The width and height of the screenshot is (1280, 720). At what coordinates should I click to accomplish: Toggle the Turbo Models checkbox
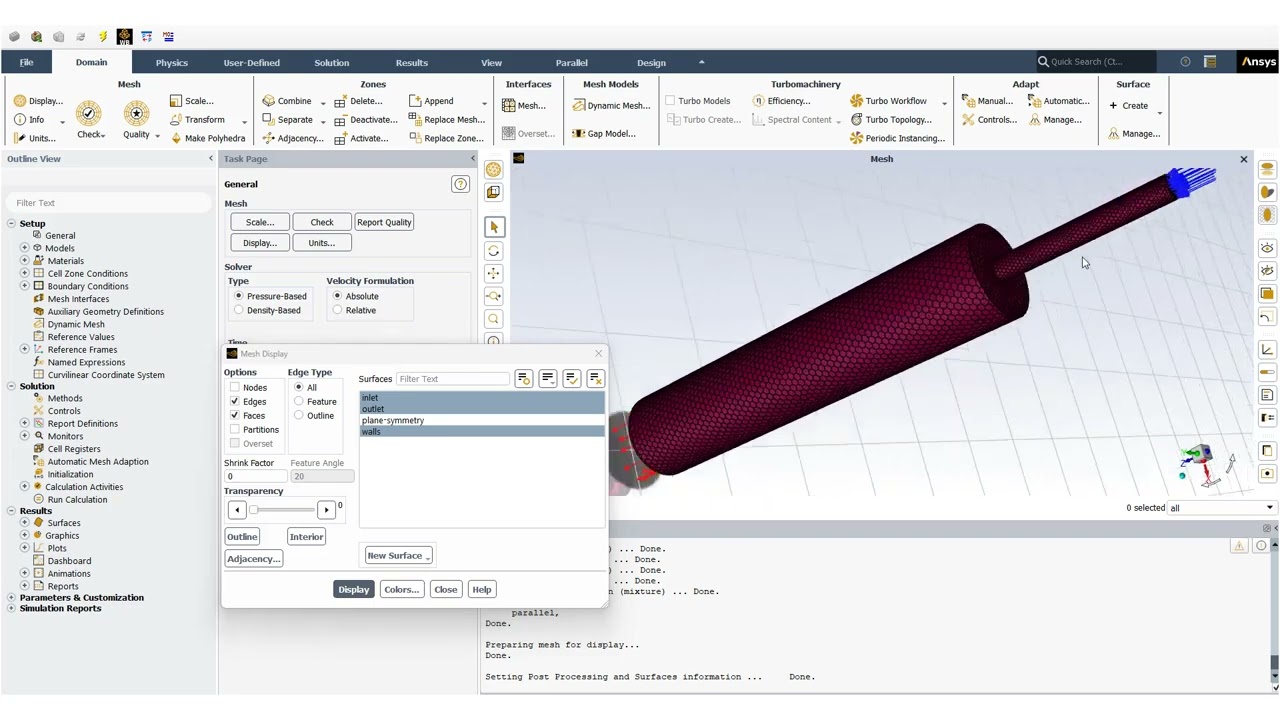(x=670, y=101)
